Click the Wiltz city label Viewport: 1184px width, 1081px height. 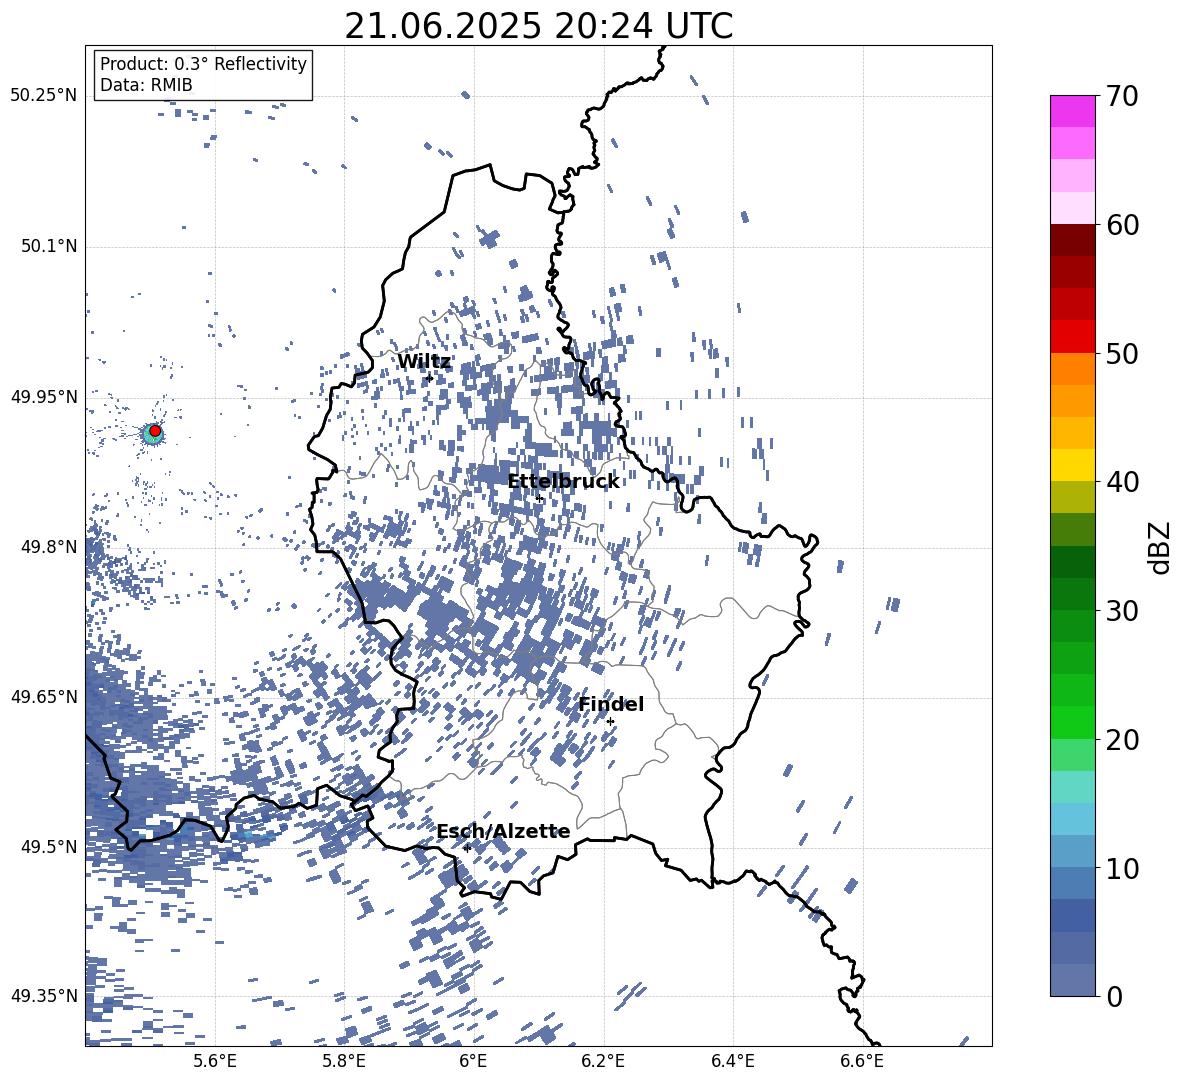(424, 362)
